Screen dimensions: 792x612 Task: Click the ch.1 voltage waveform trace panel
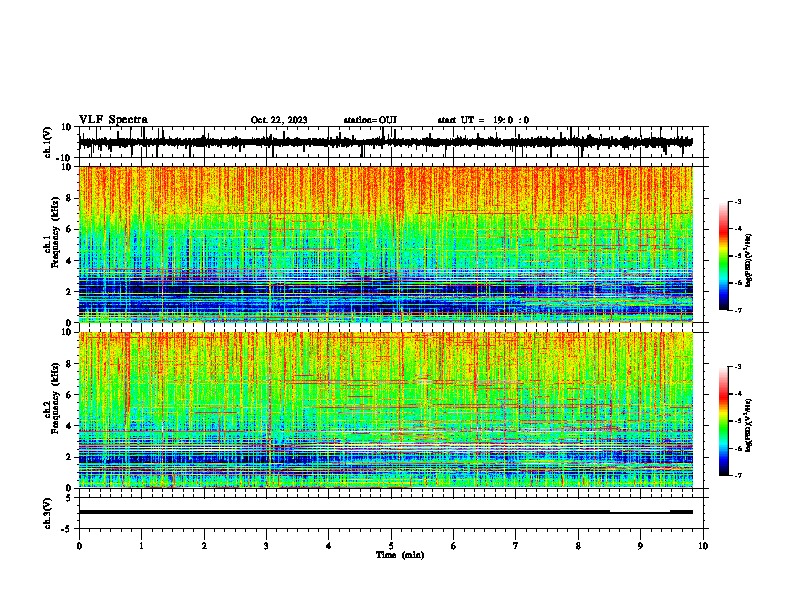coord(391,142)
